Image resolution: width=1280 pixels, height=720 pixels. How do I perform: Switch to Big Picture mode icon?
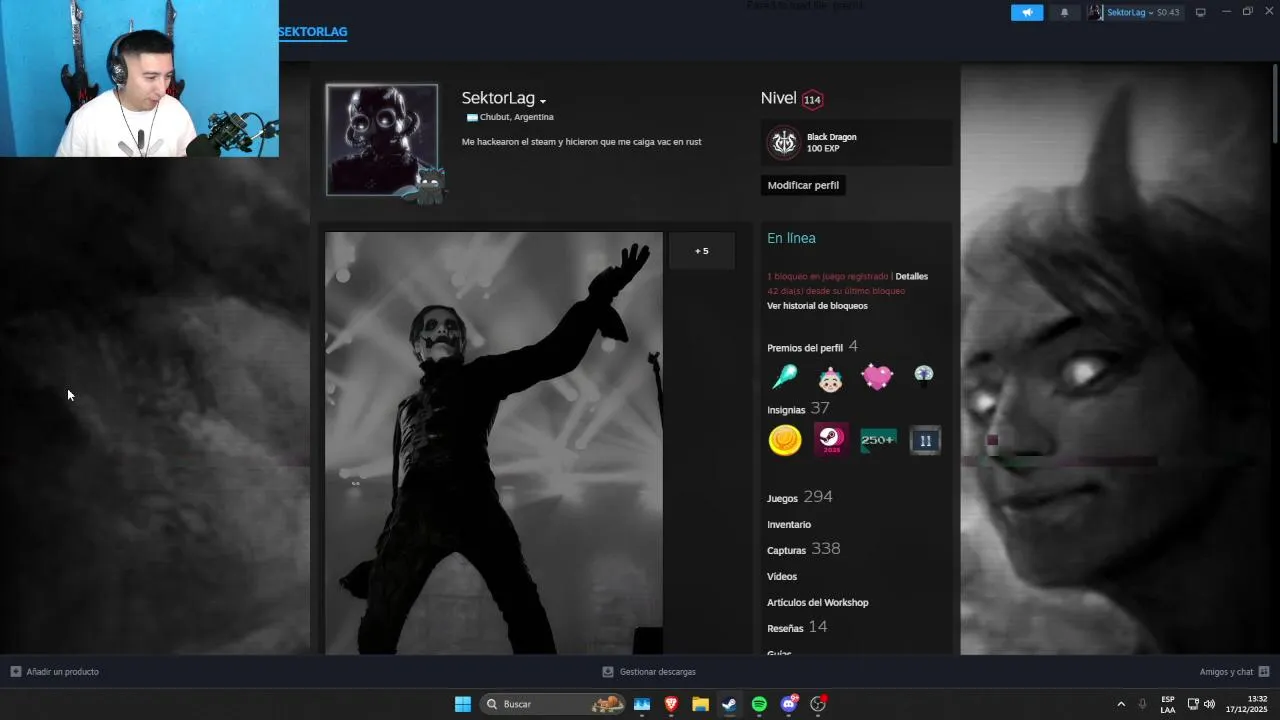1201,12
